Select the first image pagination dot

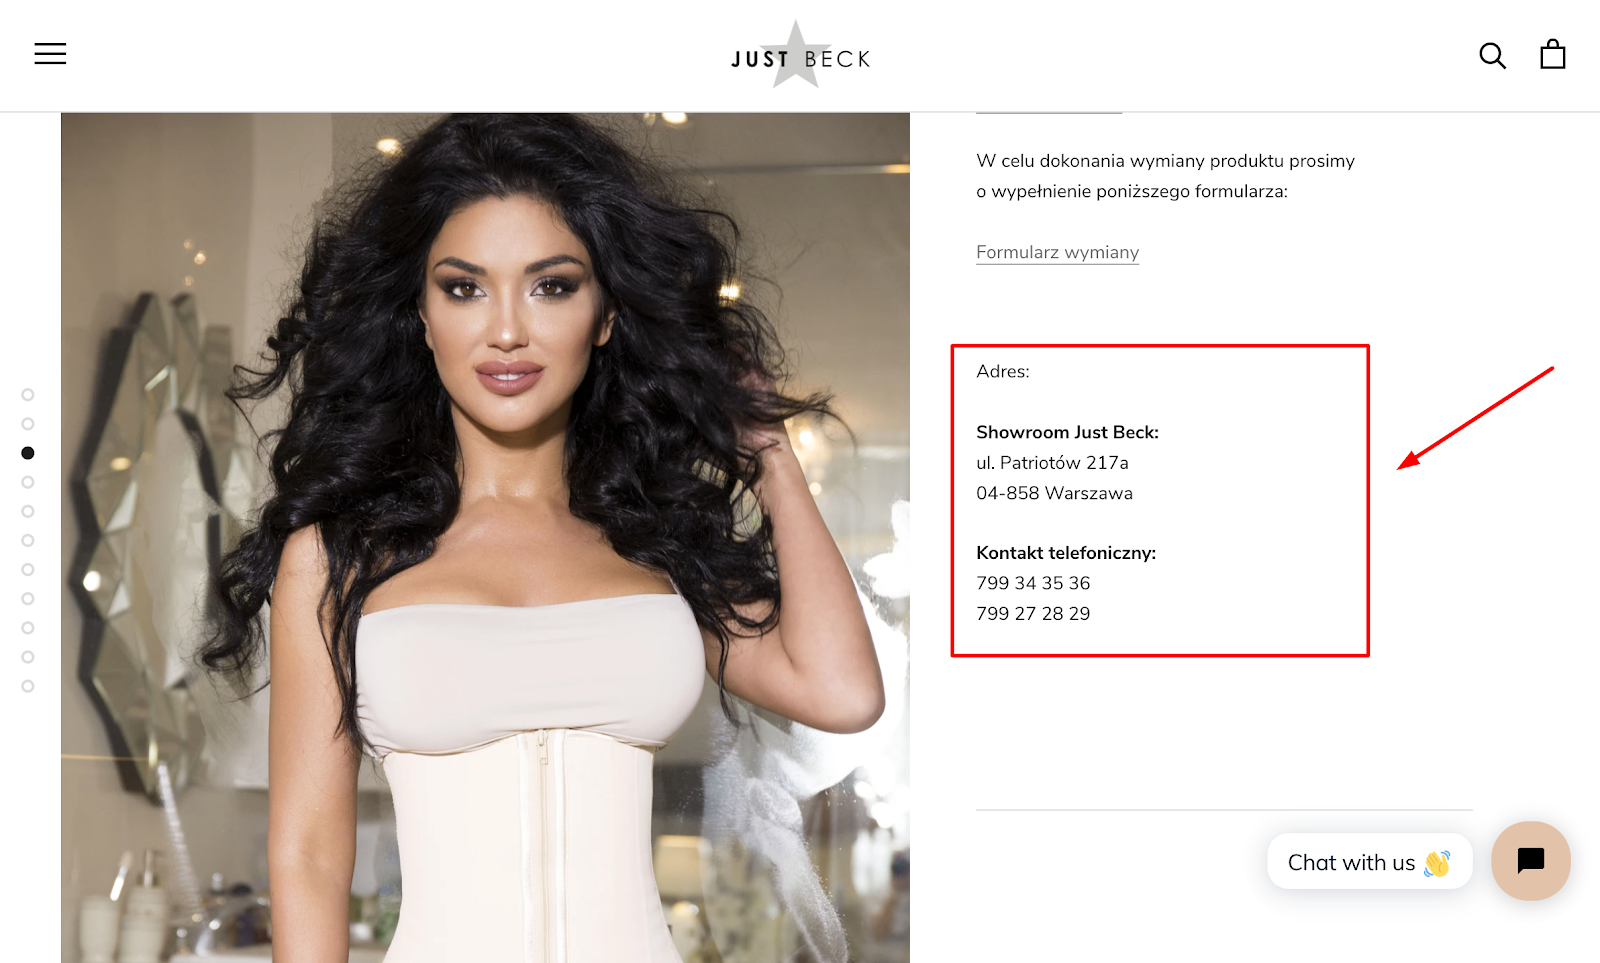(28, 395)
